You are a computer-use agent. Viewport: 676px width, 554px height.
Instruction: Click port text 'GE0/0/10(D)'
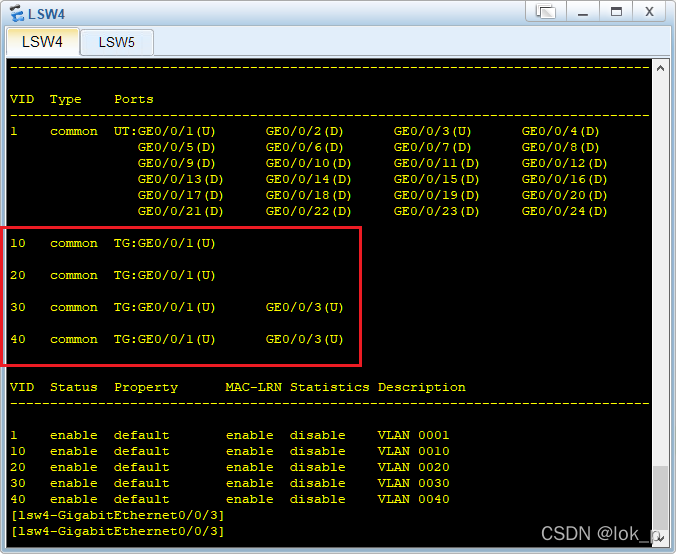tap(308, 163)
